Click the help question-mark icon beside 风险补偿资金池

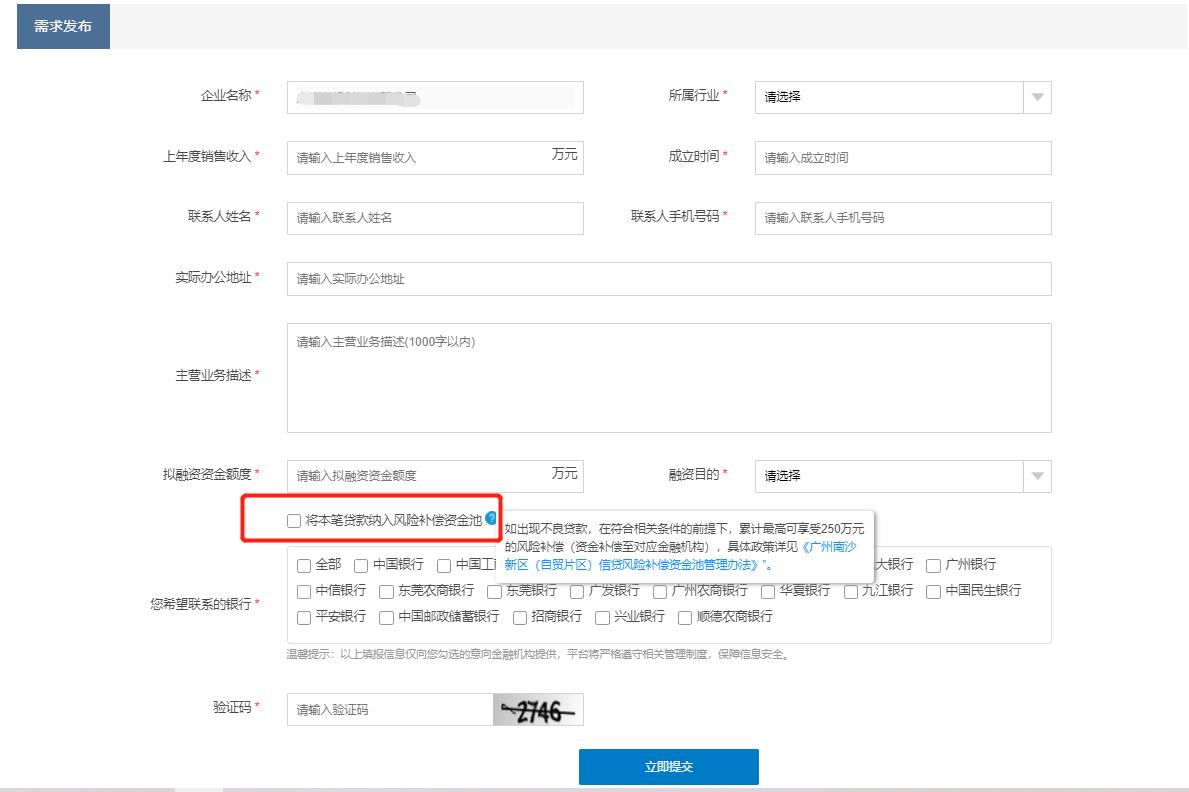(491, 518)
